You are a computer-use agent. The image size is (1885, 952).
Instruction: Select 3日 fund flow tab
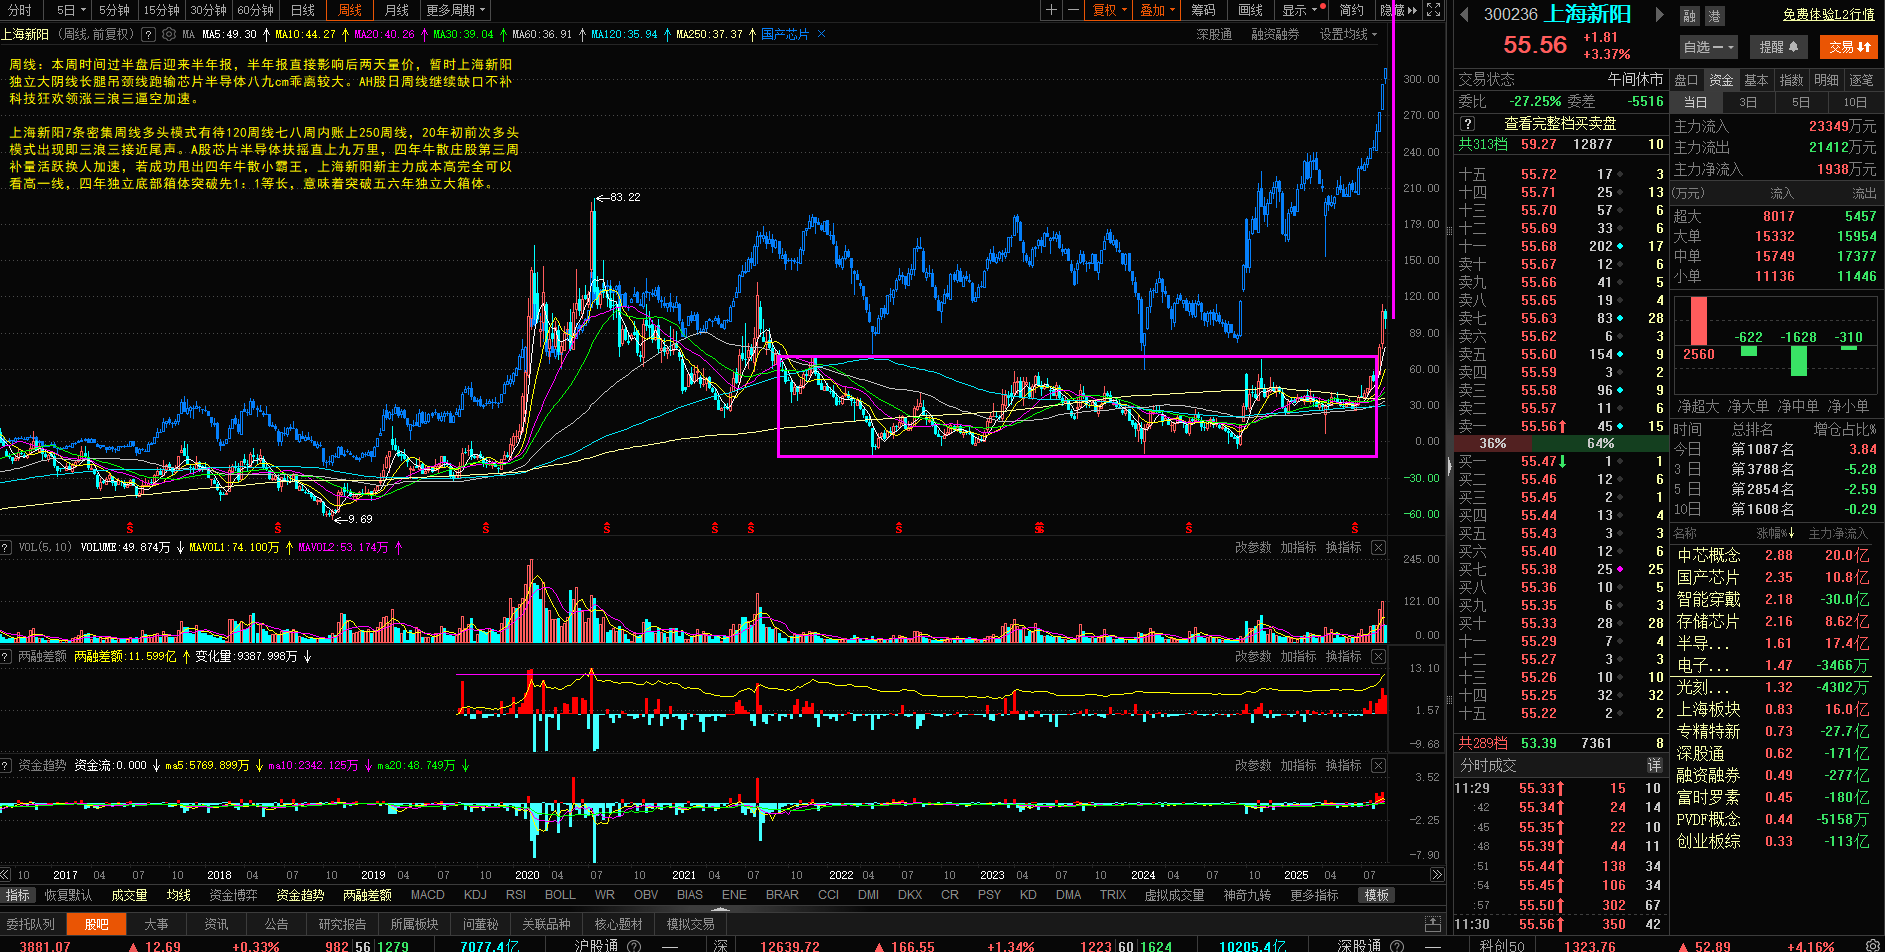coord(1747,102)
